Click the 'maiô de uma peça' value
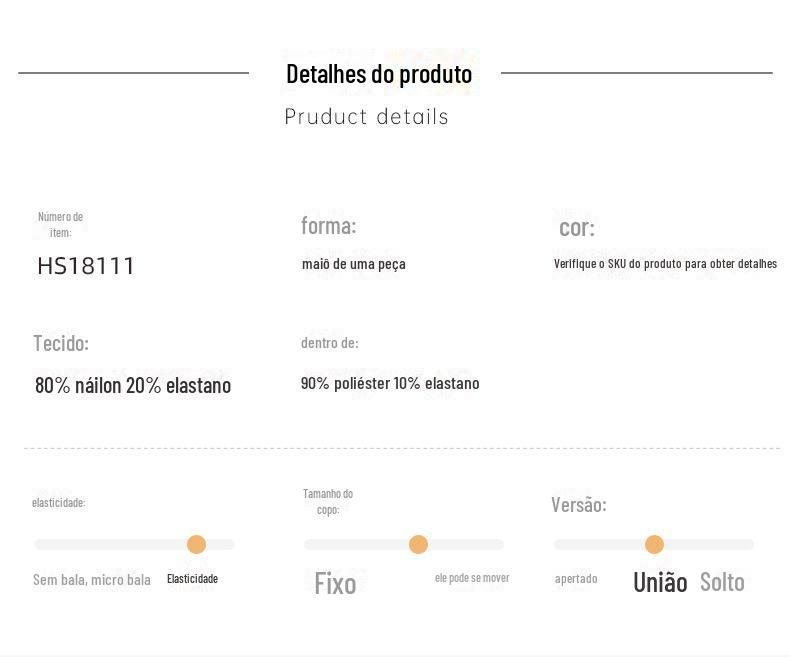The image size is (790, 657). coord(354,264)
